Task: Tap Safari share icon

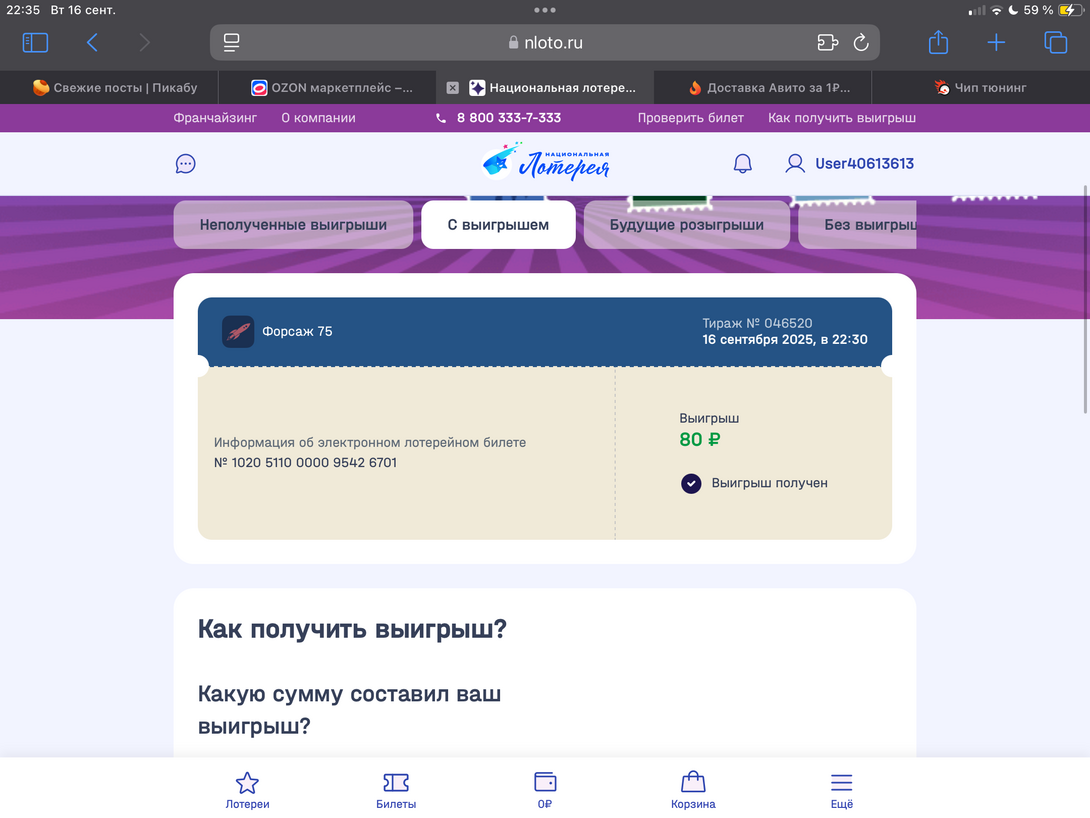Action: coord(938,42)
